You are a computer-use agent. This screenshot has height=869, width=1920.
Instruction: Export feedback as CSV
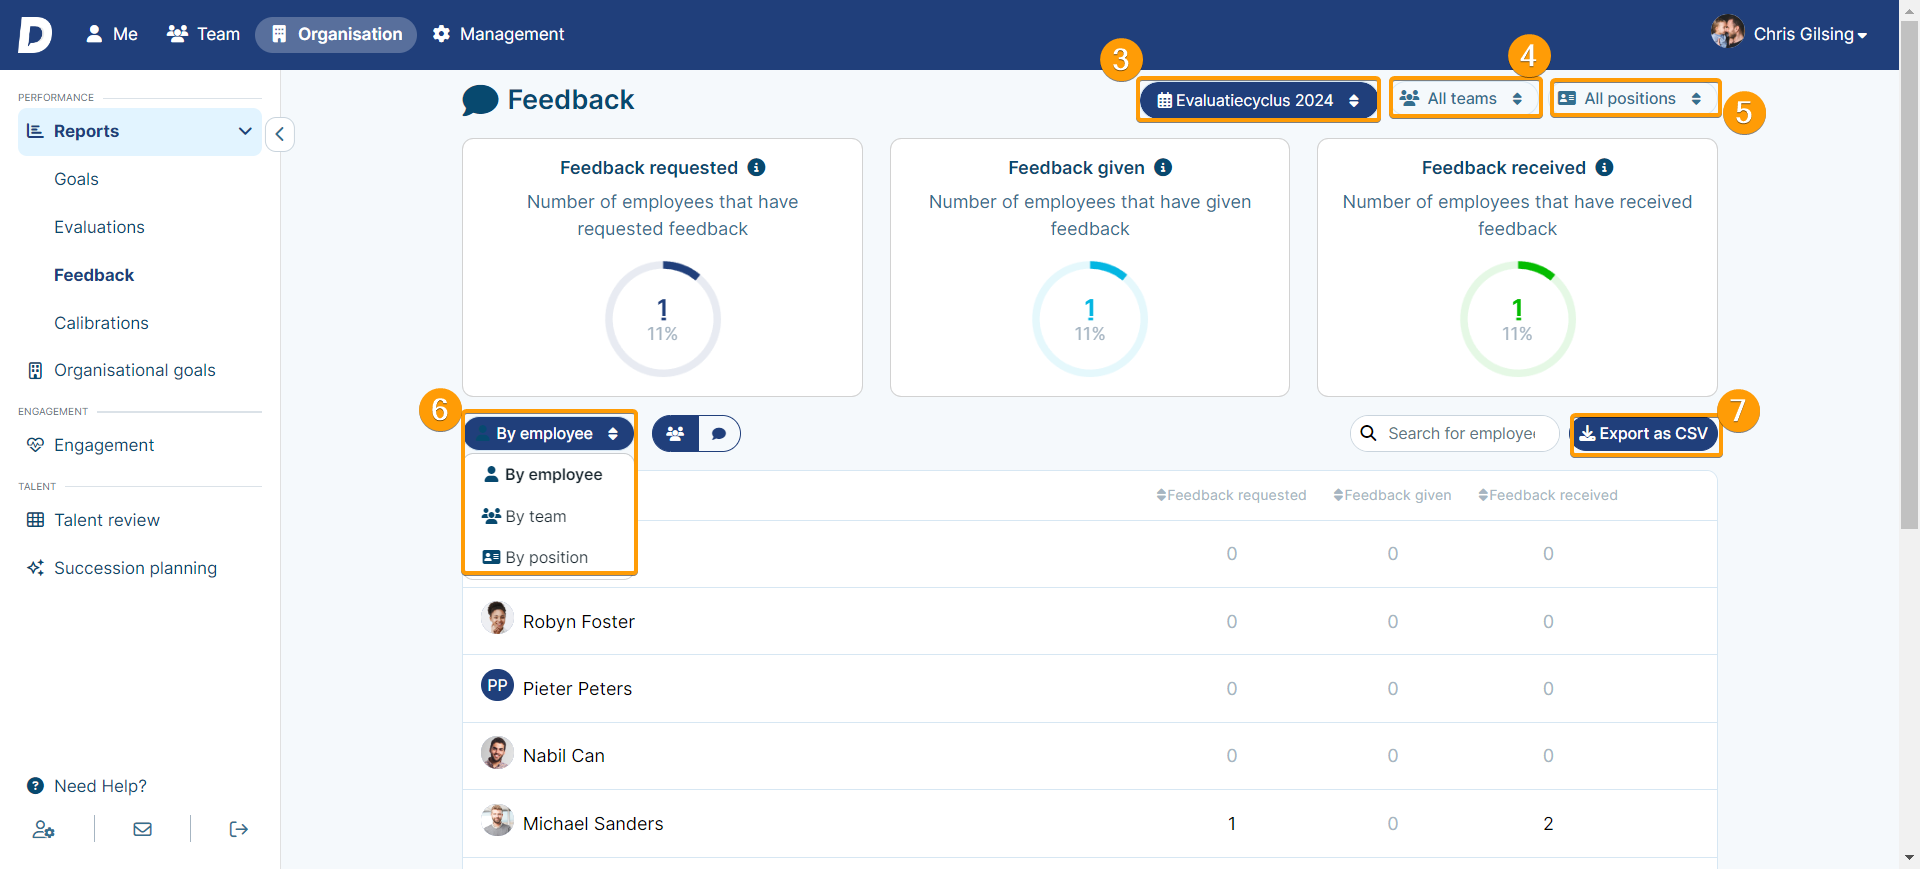pos(1645,434)
